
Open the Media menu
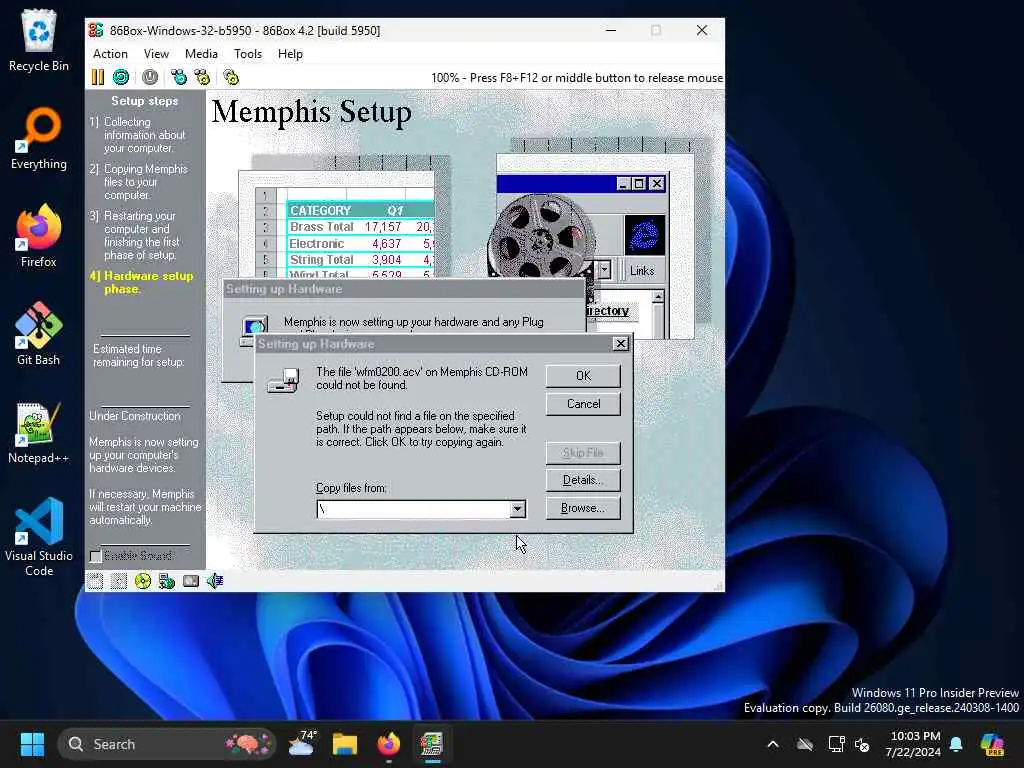[x=201, y=54]
